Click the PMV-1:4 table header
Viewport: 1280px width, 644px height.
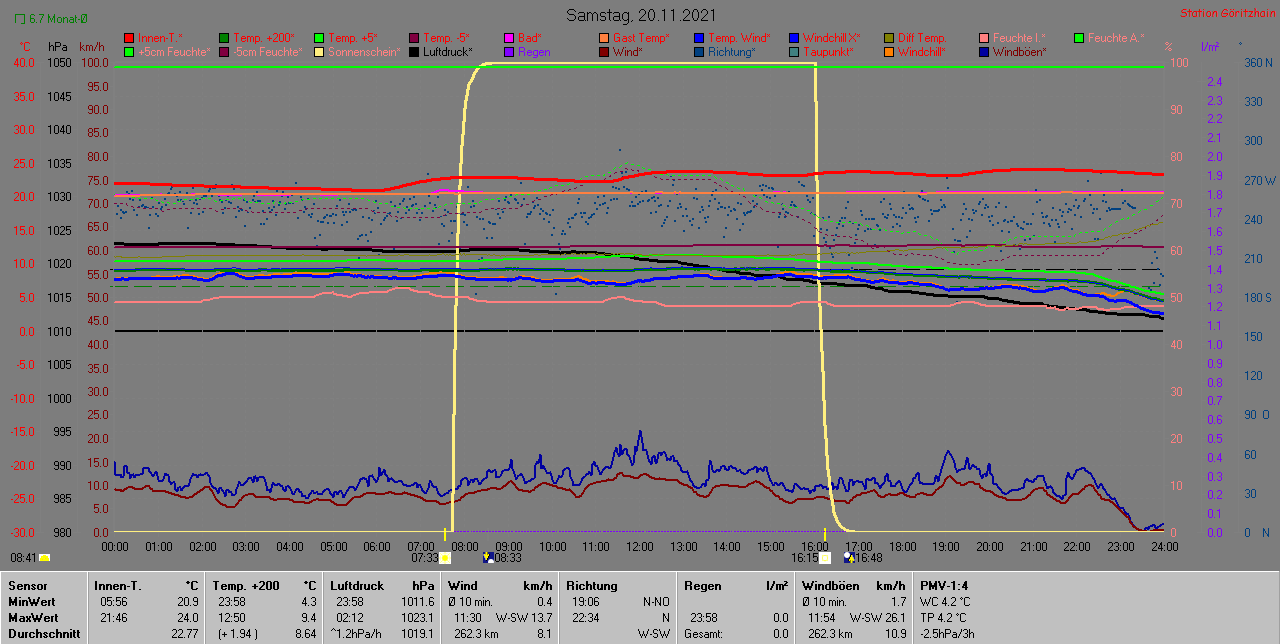(x=944, y=586)
